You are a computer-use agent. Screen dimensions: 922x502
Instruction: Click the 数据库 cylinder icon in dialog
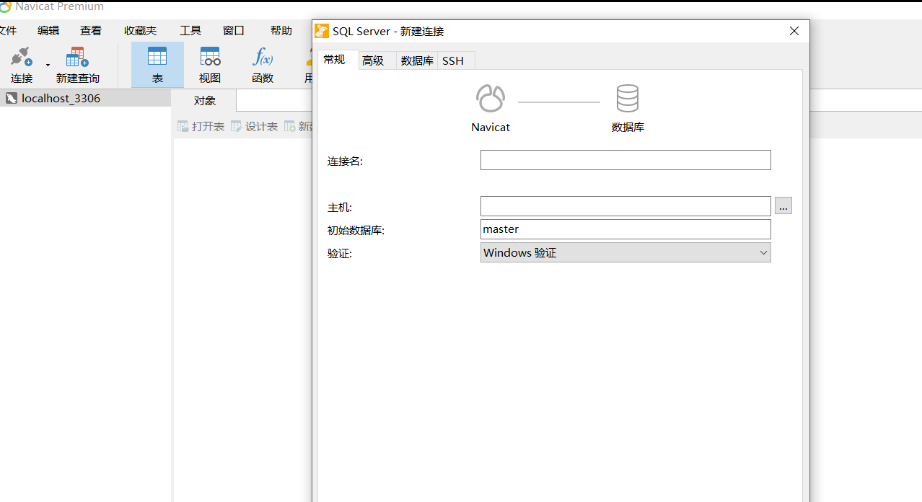pos(627,98)
